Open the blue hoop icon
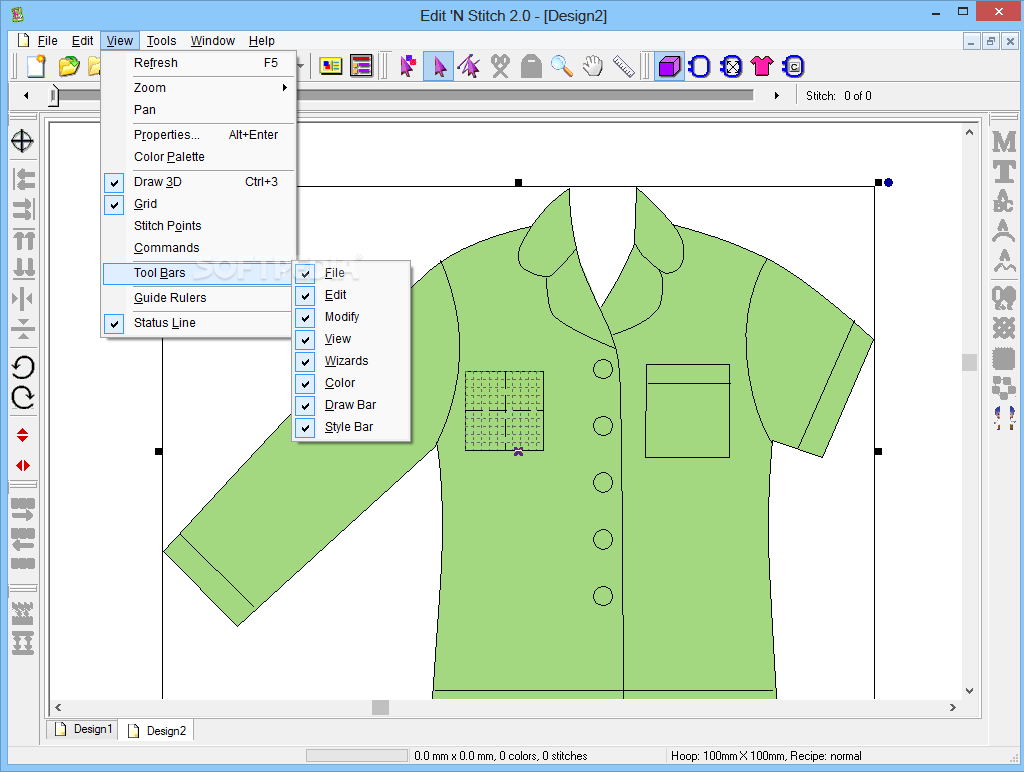Image resolution: width=1024 pixels, height=772 pixels. tap(699, 66)
